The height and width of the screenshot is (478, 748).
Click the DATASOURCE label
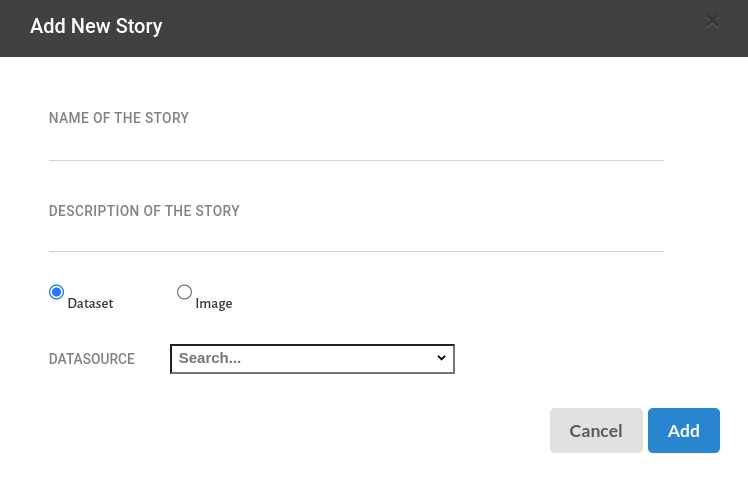tap(92, 359)
